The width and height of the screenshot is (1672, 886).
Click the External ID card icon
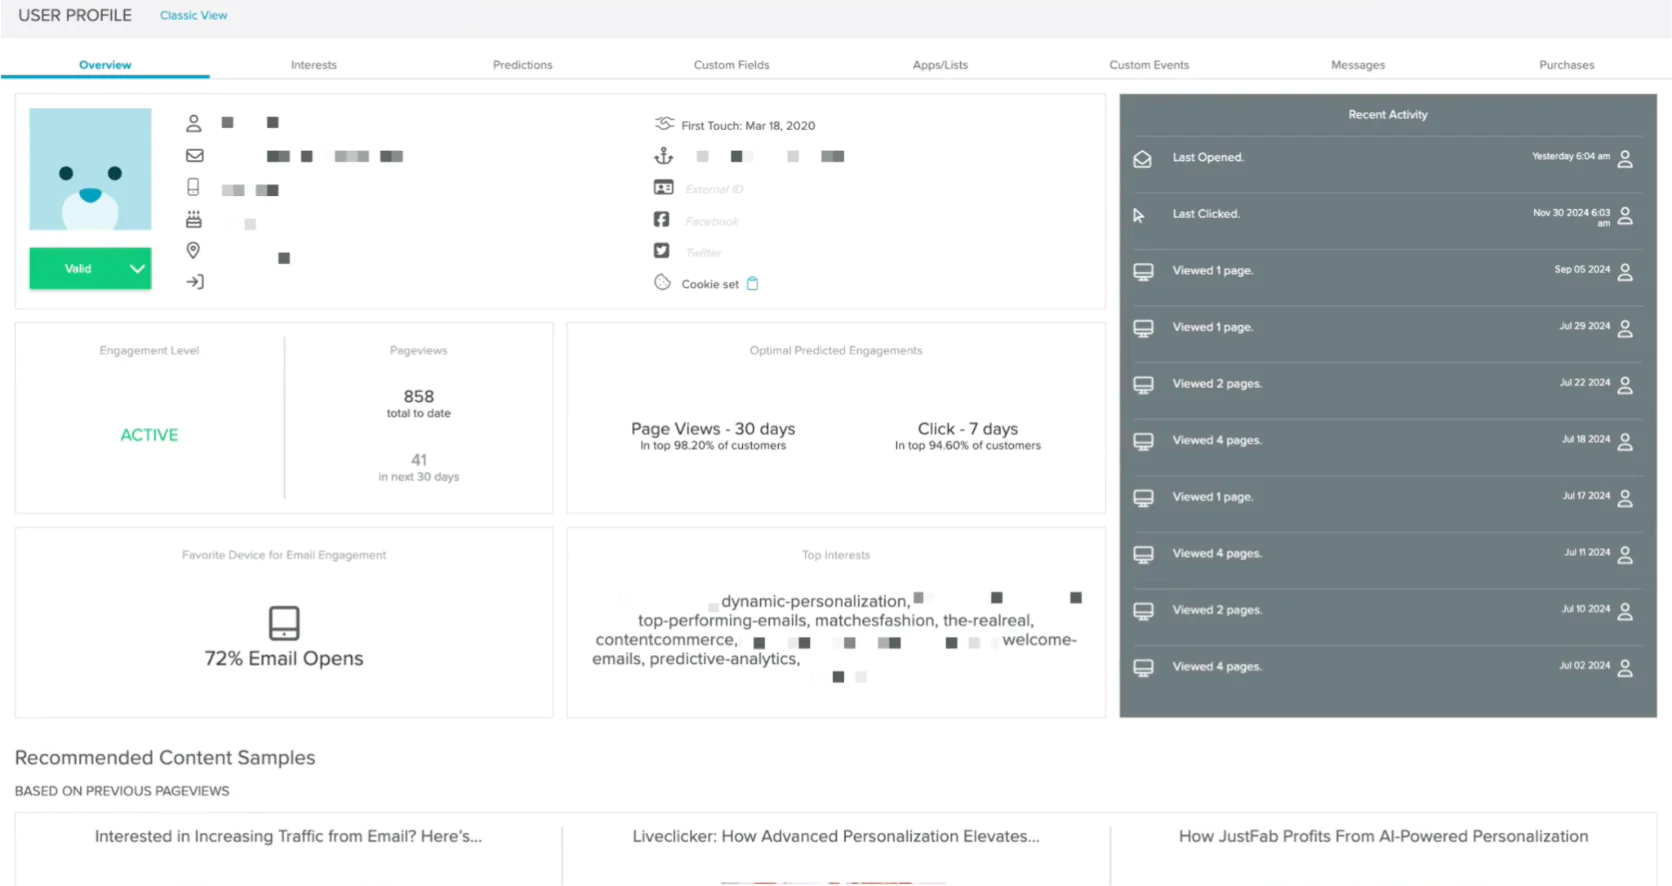pos(663,187)
